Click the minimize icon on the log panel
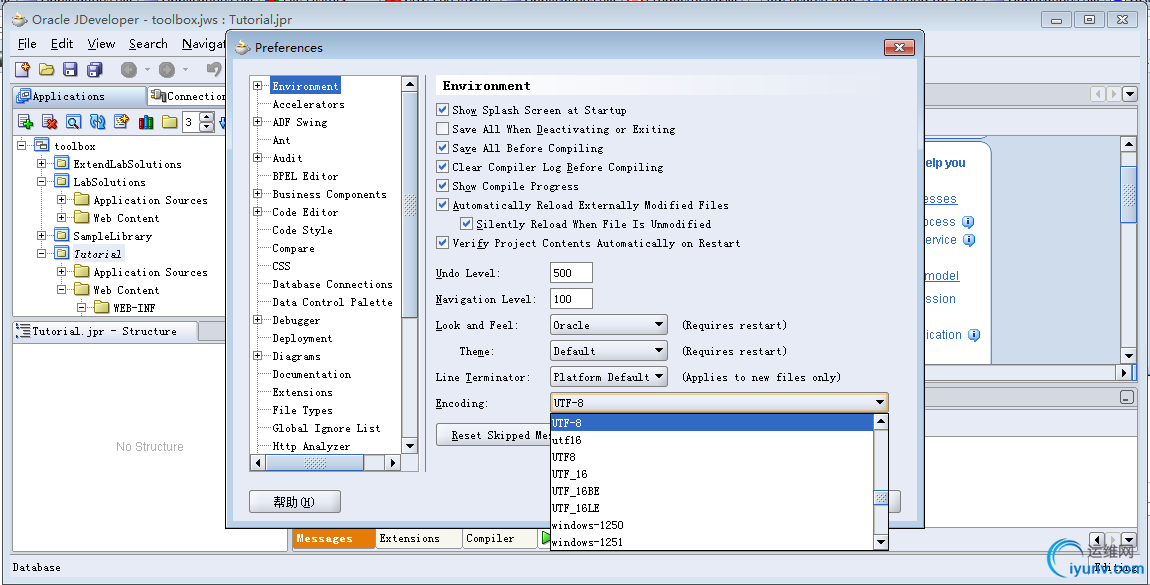The height and width of the screenshot is (585, 1150). [x=1127, y=397]
